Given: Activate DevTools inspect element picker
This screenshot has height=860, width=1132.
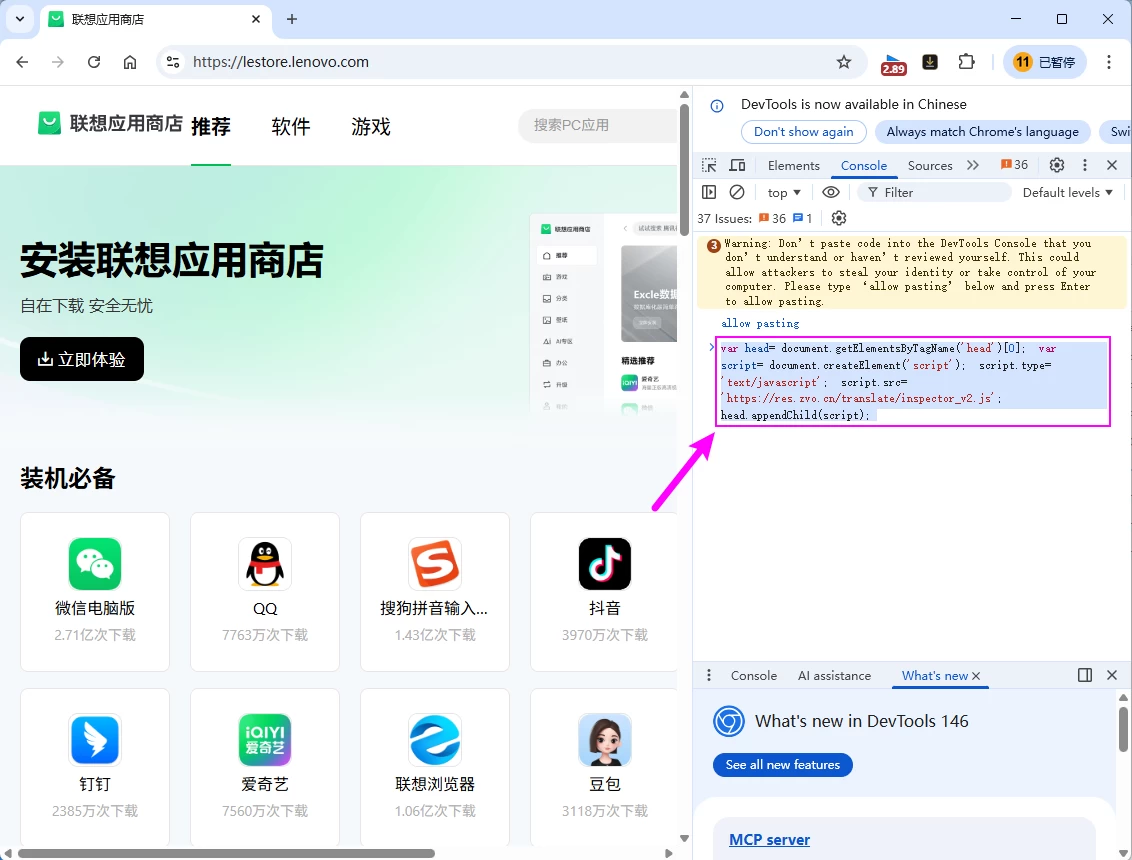Looking at the screenshot, I should [709, 165].
